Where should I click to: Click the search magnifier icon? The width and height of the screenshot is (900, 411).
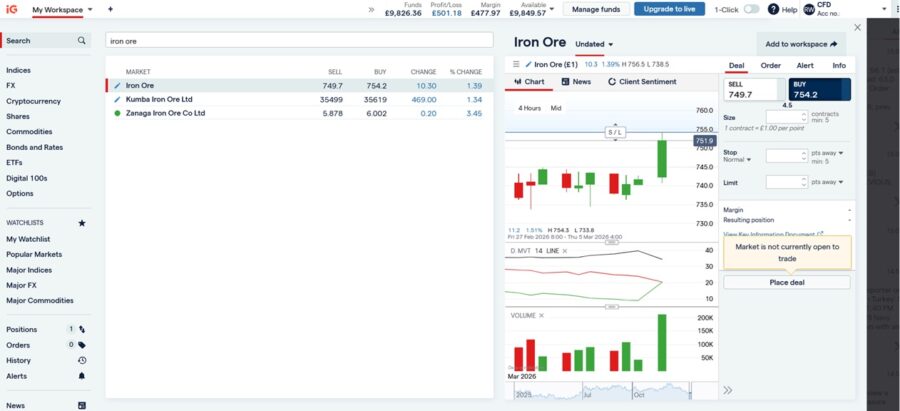(x=82, y=41)
